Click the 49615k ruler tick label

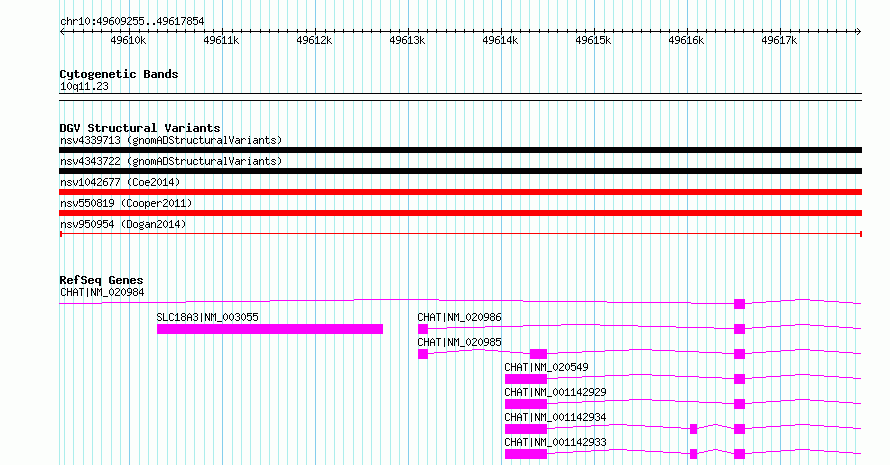(594, 40)
